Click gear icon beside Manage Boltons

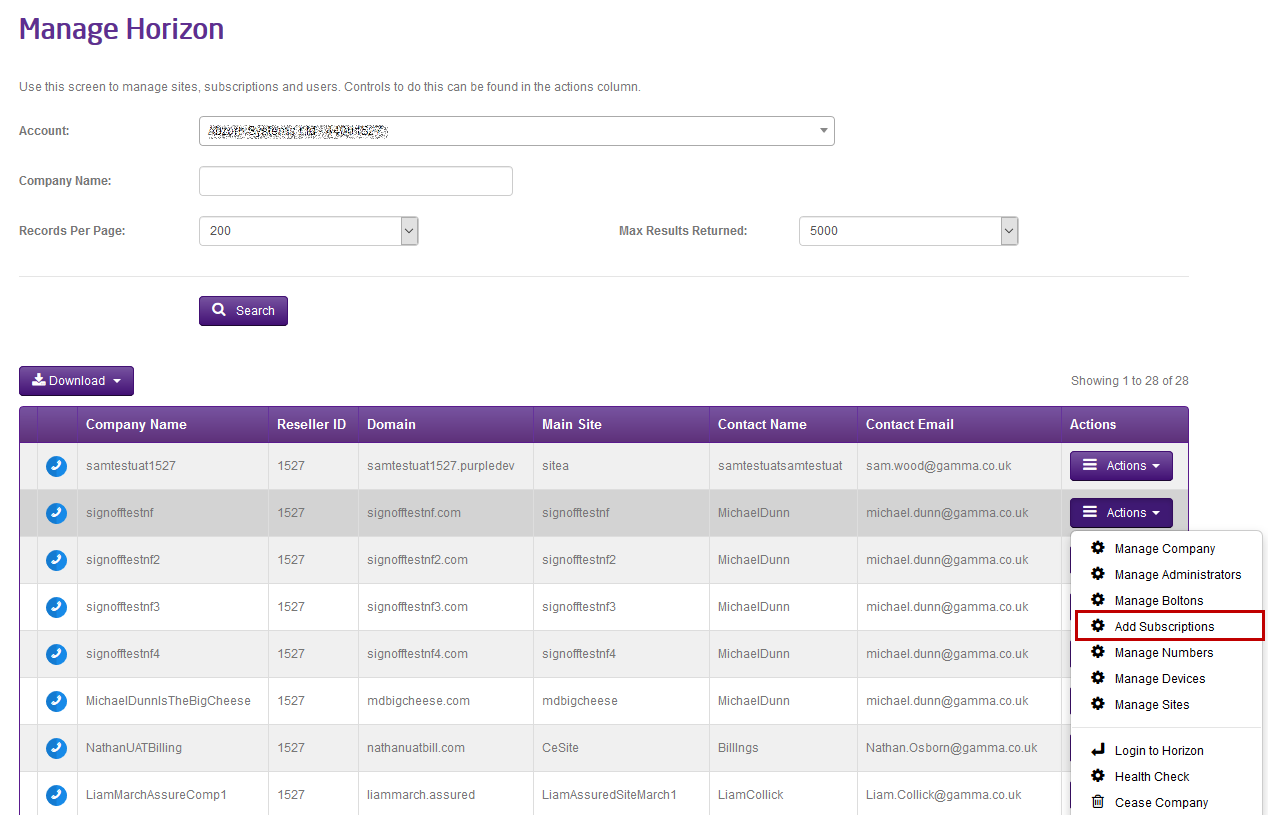point(1098,600)
